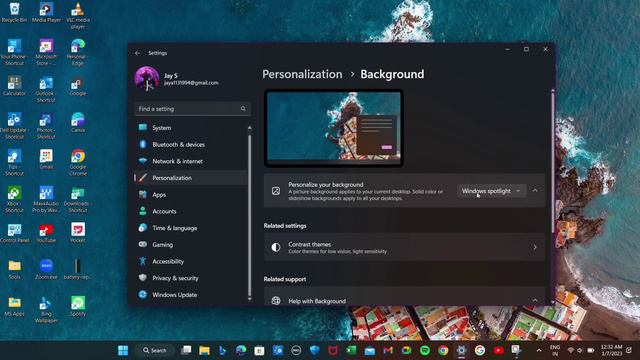This screenshot has width=640, height=360.
Task: Click the Find a setting search field
Action: (x=192, y=109)
